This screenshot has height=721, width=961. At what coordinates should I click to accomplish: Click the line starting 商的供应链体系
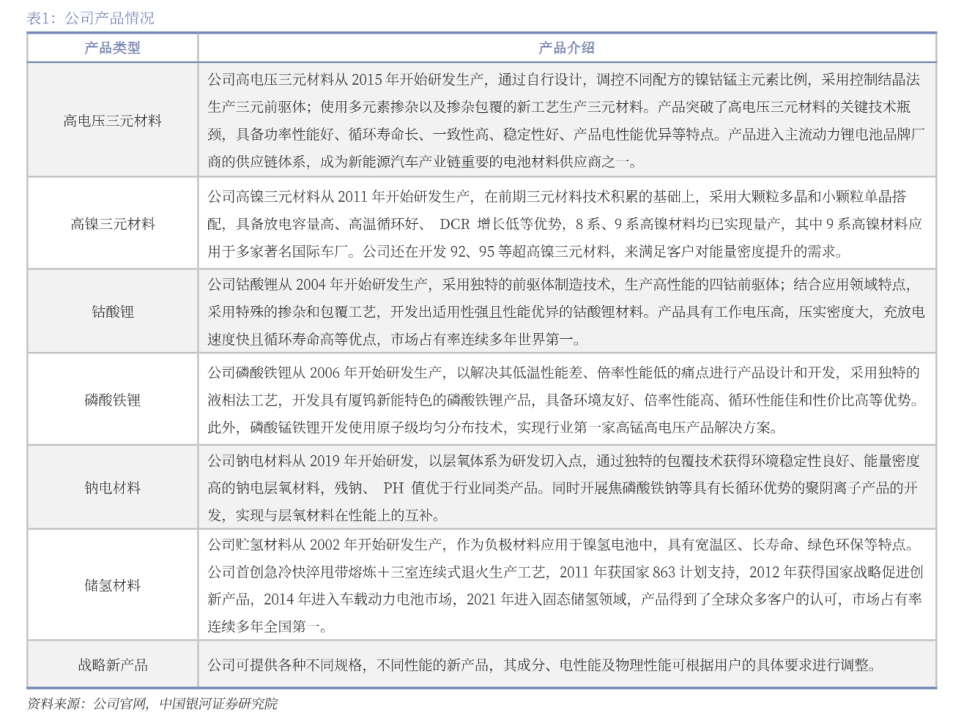422,162
